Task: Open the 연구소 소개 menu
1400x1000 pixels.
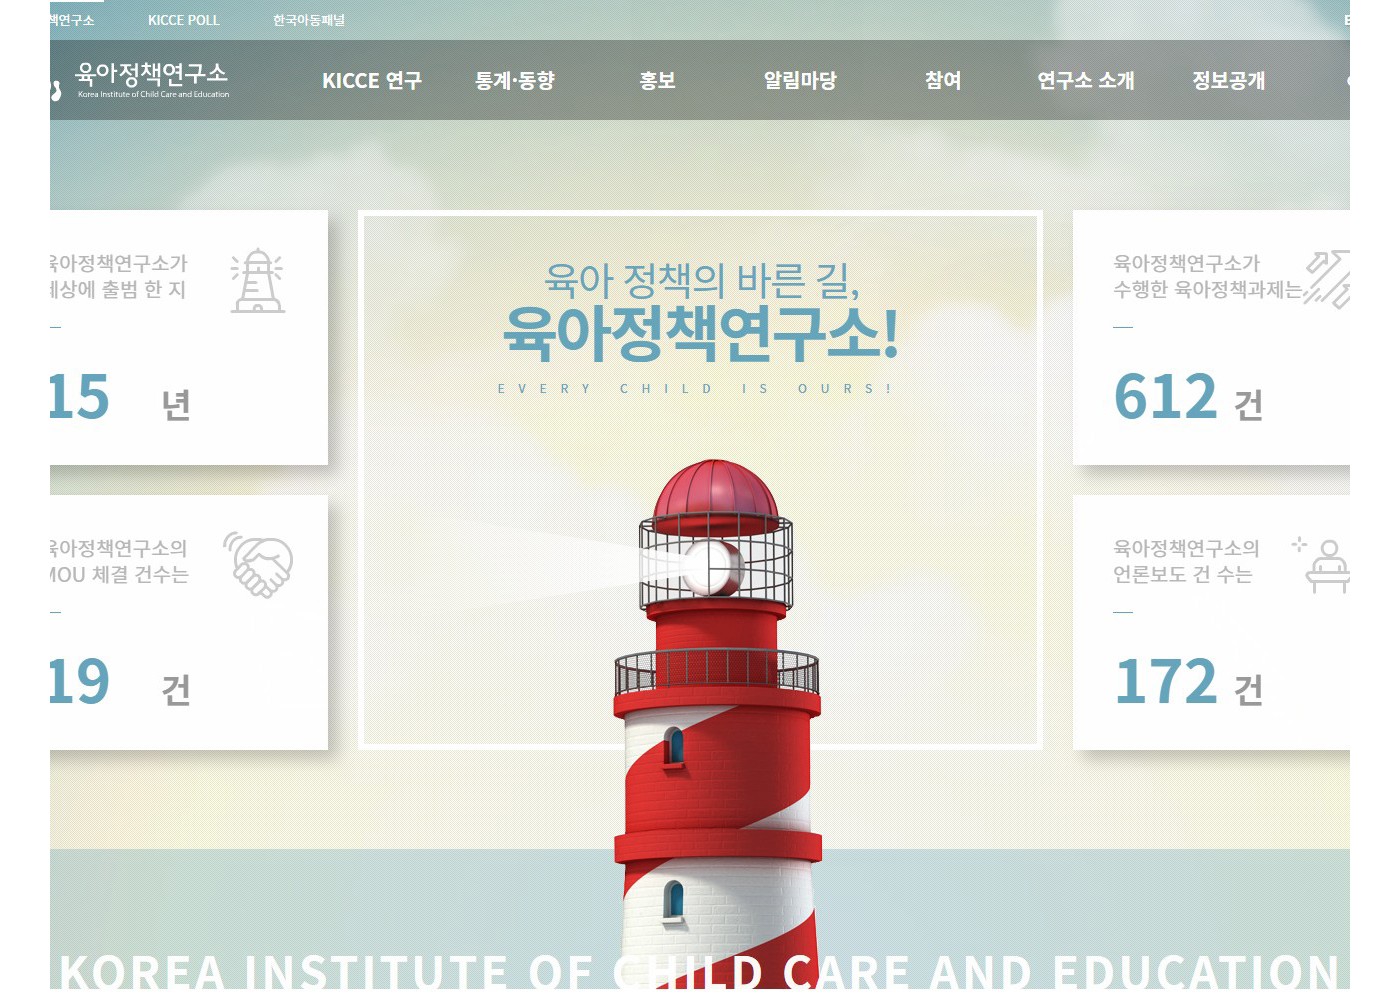Action: pos(1085,81)
